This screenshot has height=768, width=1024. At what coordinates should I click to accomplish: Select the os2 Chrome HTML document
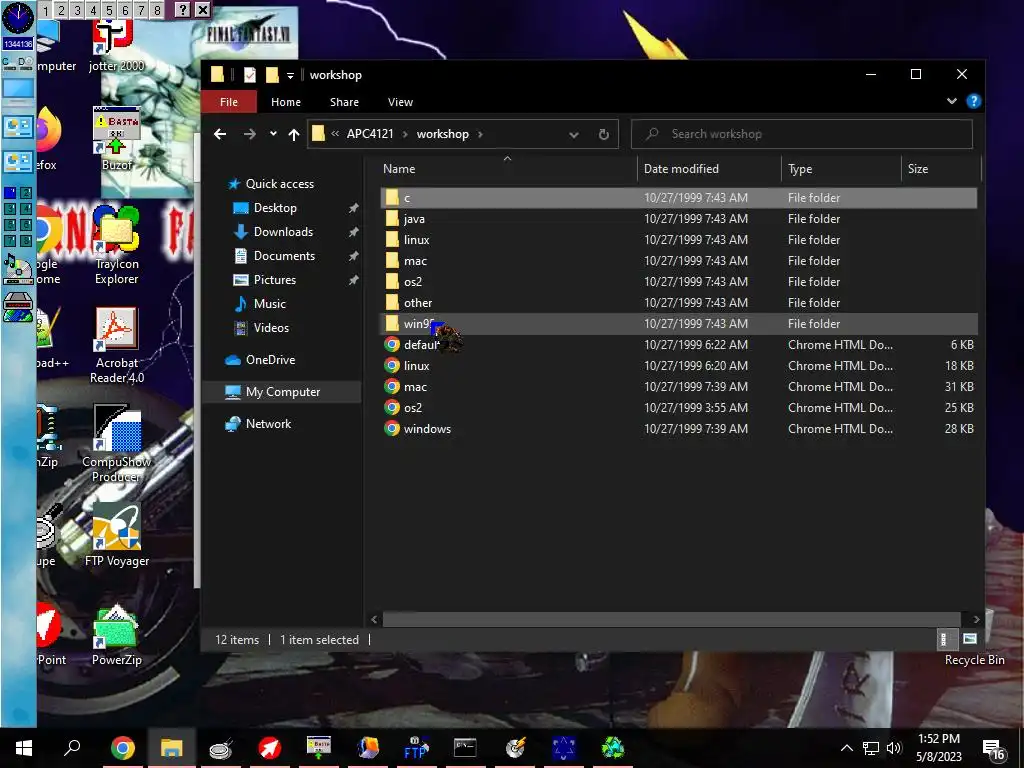point(679,408)
